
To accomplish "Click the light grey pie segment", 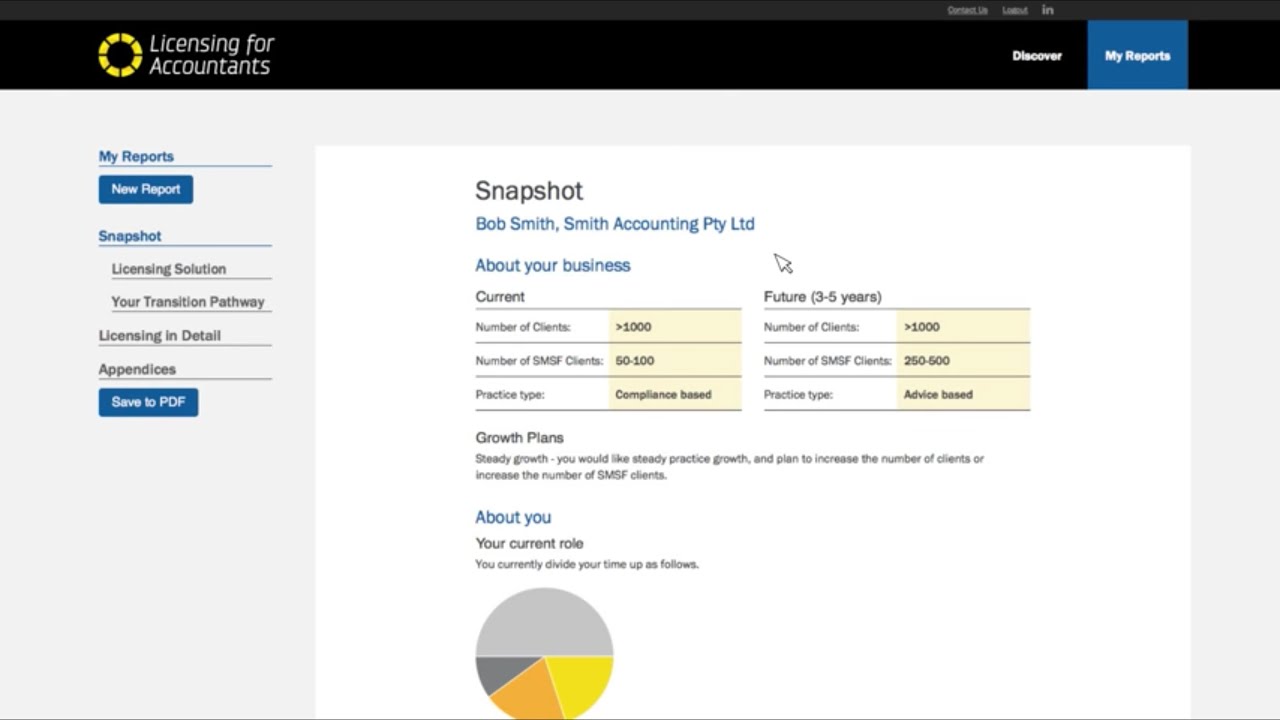I will coord(544,620).
